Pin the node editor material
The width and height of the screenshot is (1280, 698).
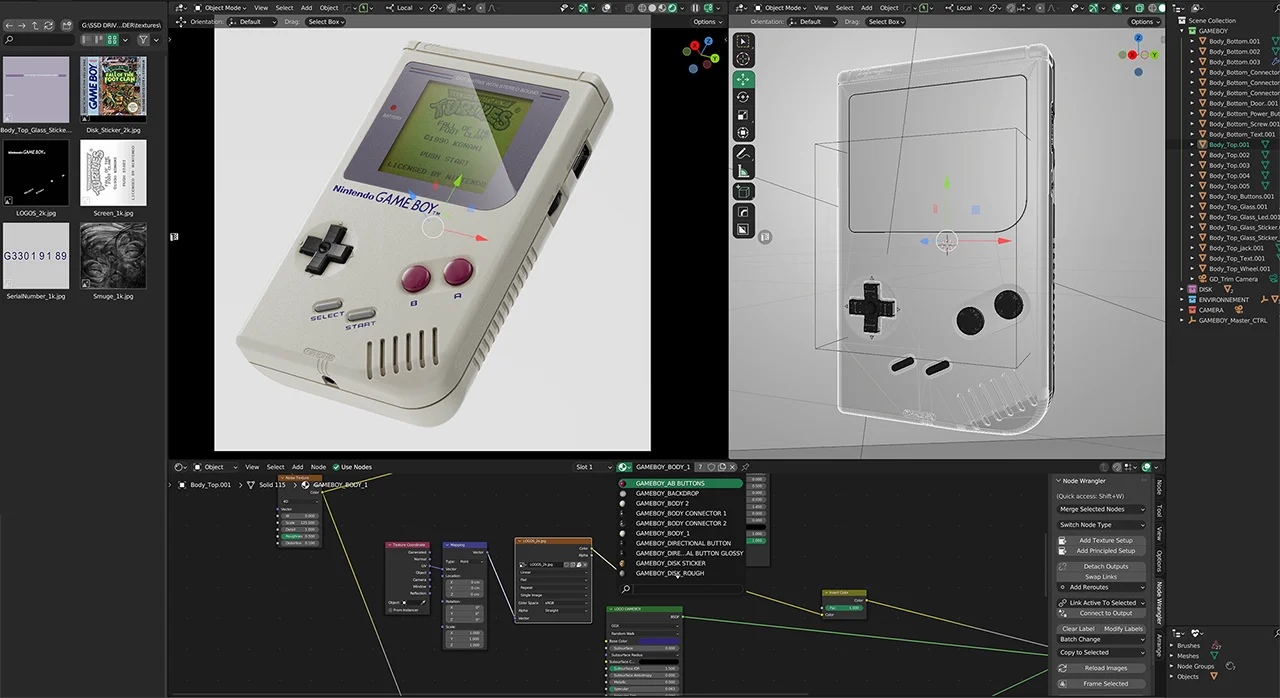coord(745,467)
